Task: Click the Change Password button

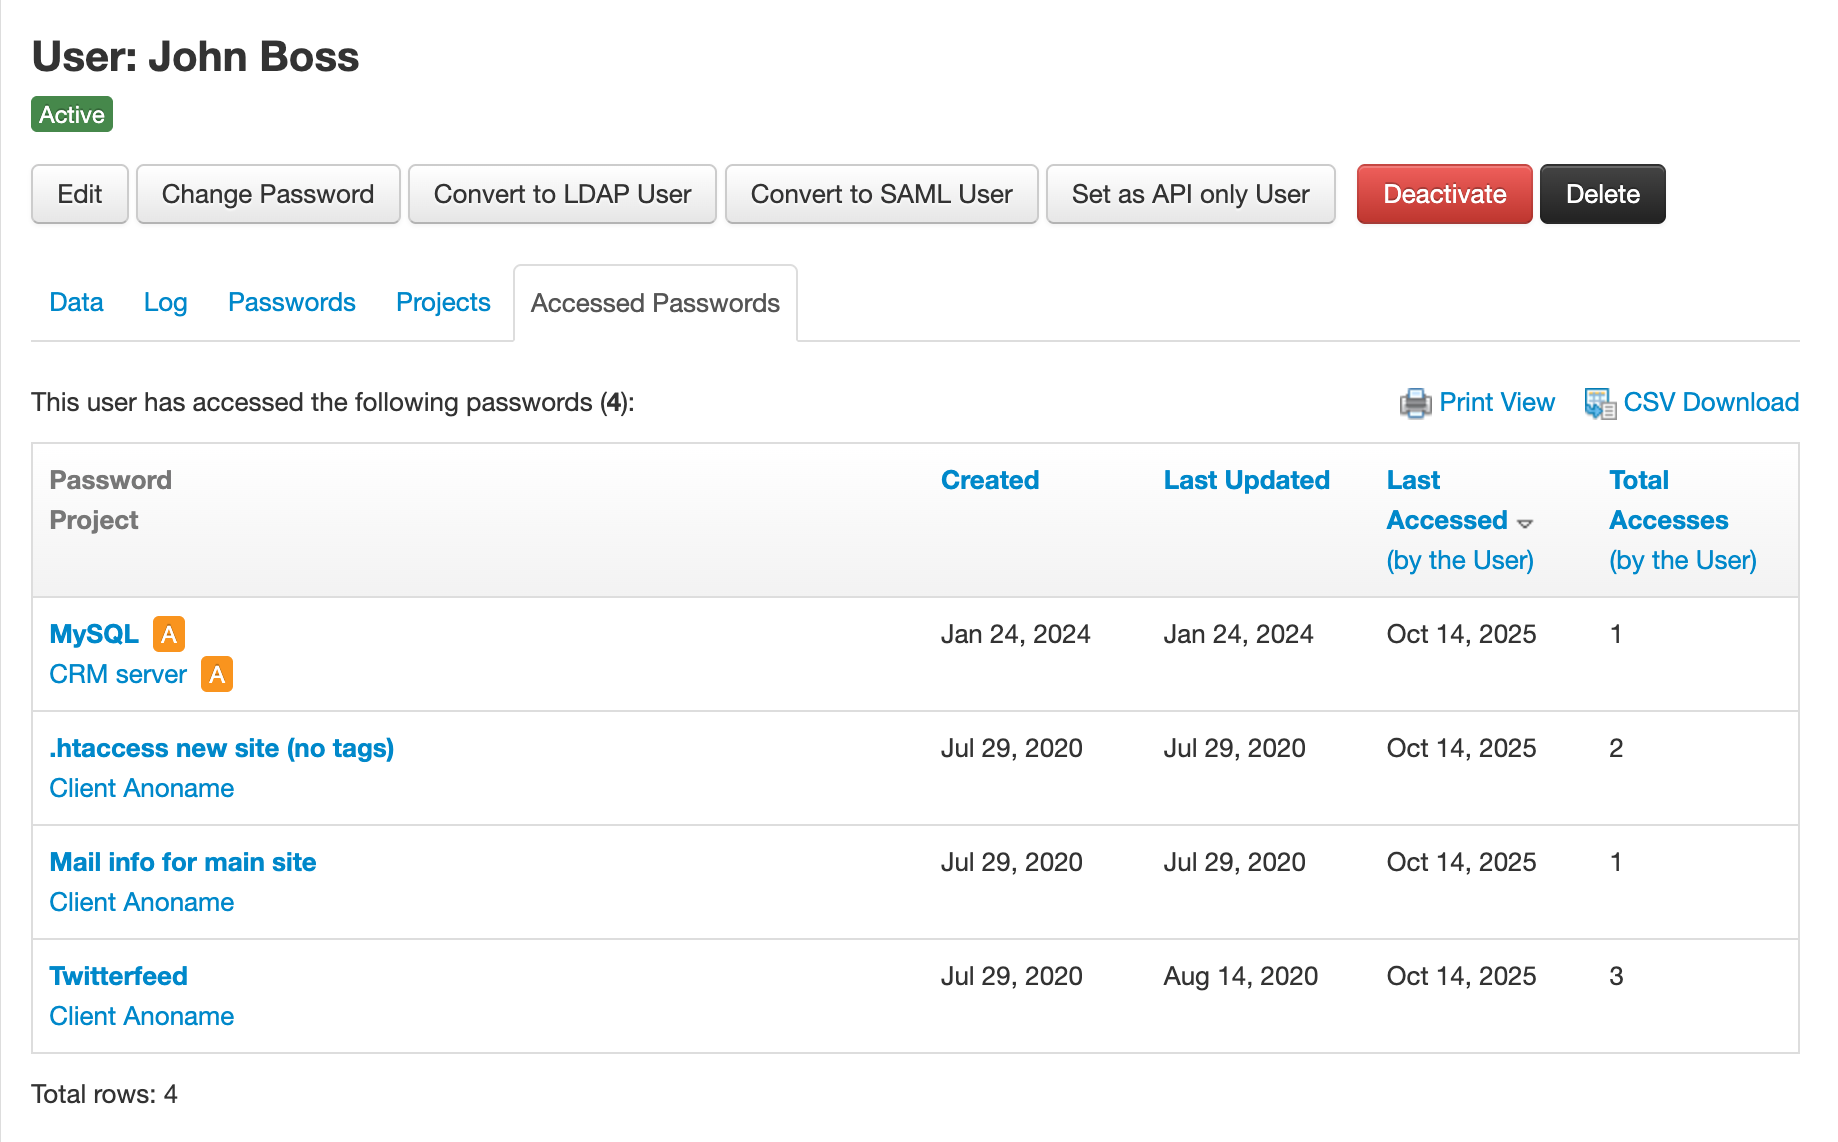Action: click(268, 194)
